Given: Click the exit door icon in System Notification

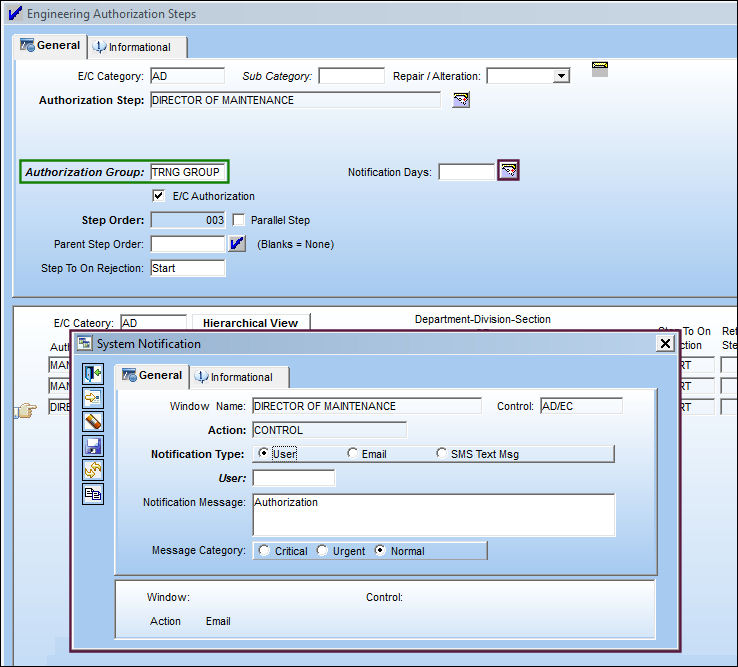Looking at the screenshot, I should click(x=93, y=374).
